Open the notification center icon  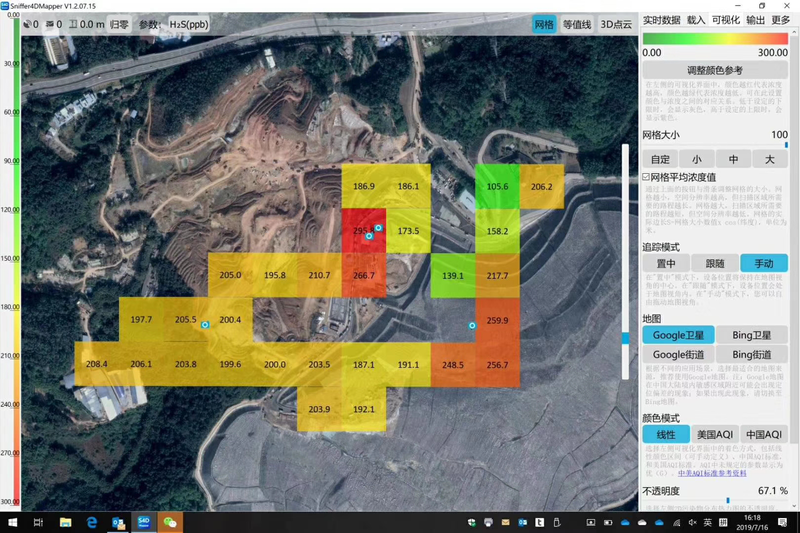[x=783, y=522]
